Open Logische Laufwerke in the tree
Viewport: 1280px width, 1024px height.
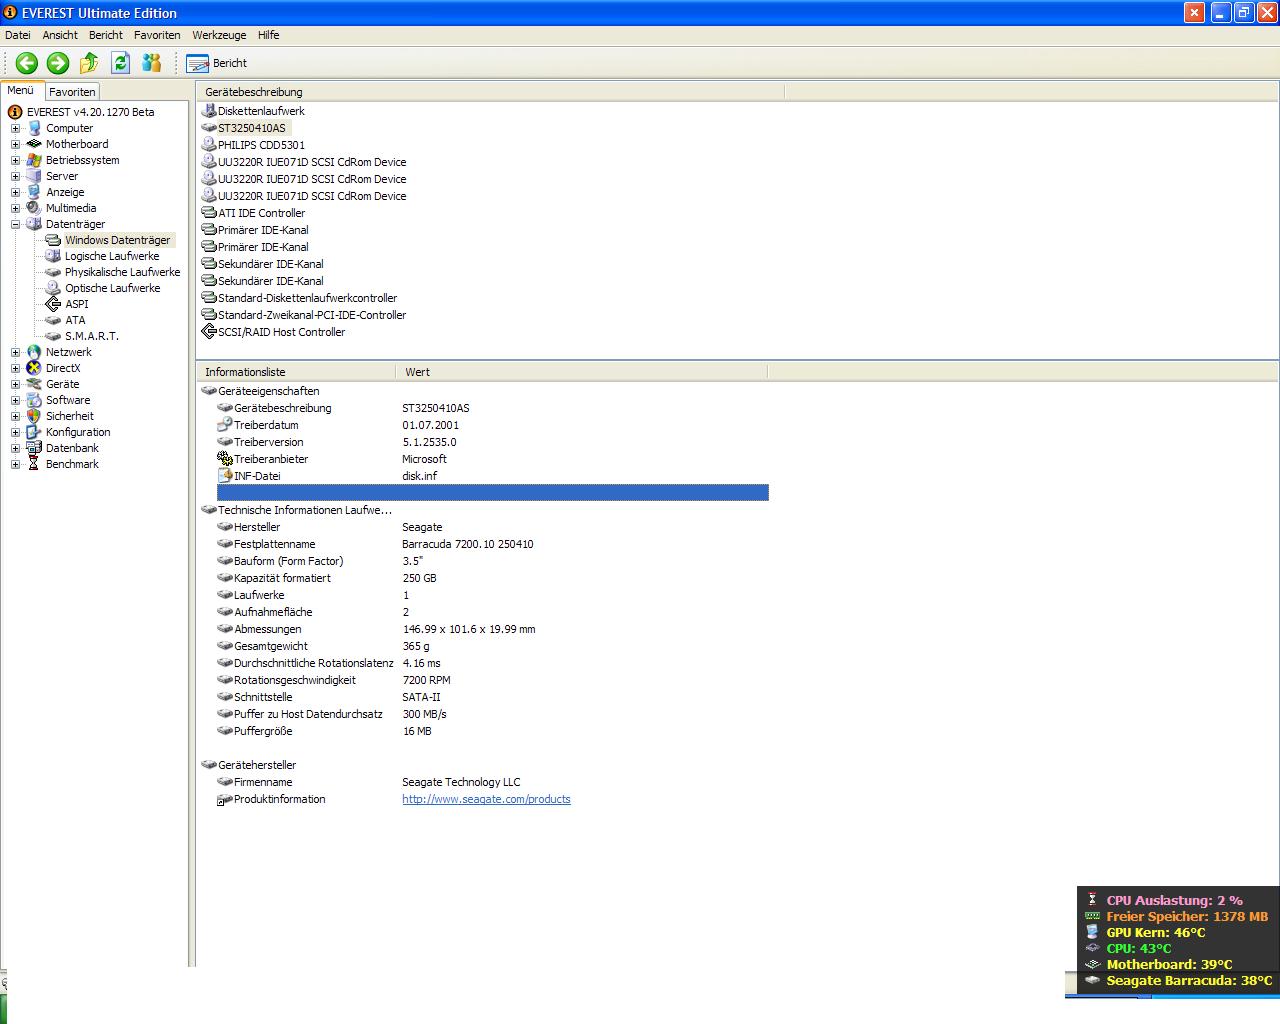point(112,256)
